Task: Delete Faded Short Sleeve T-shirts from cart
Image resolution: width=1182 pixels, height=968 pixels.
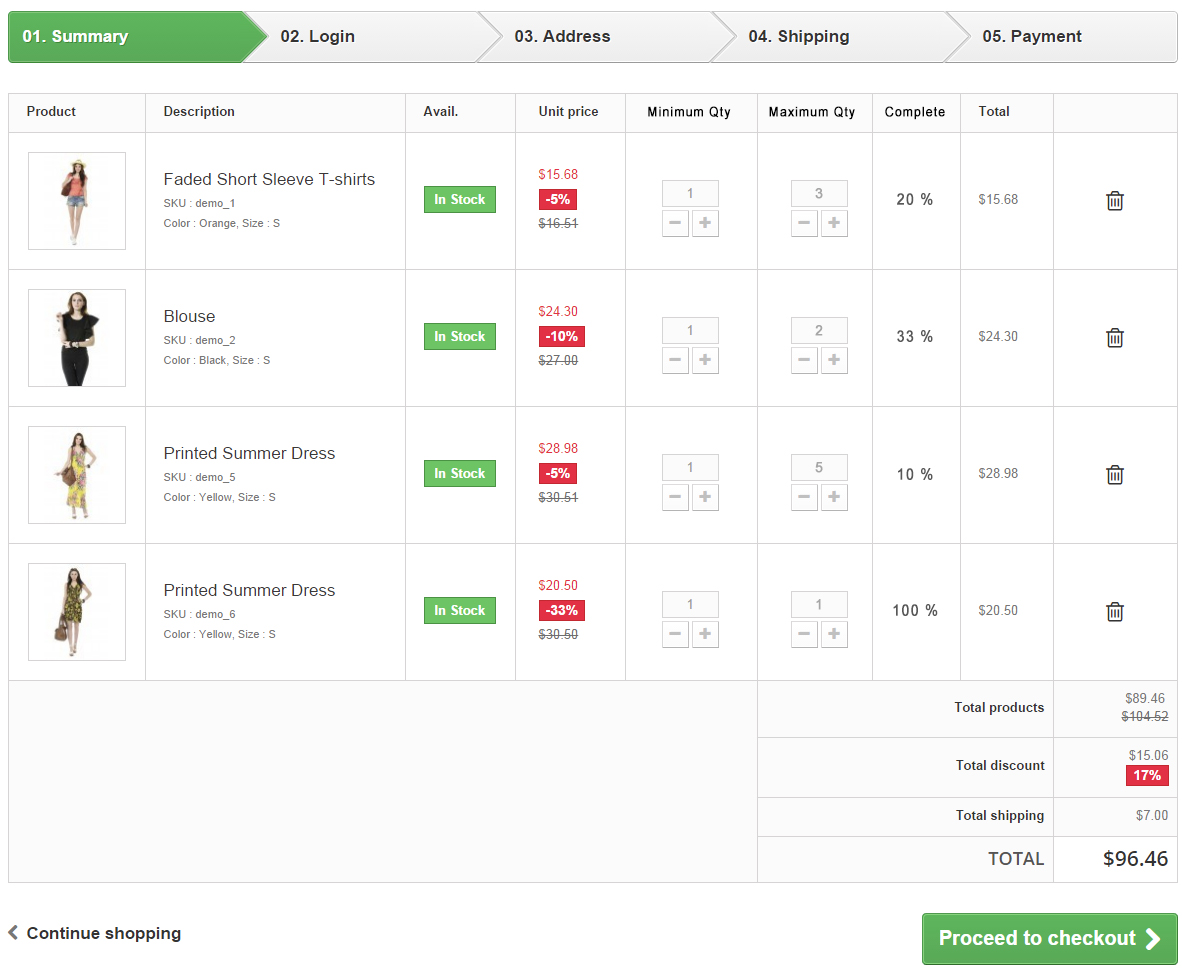Action: [1115, 201]
